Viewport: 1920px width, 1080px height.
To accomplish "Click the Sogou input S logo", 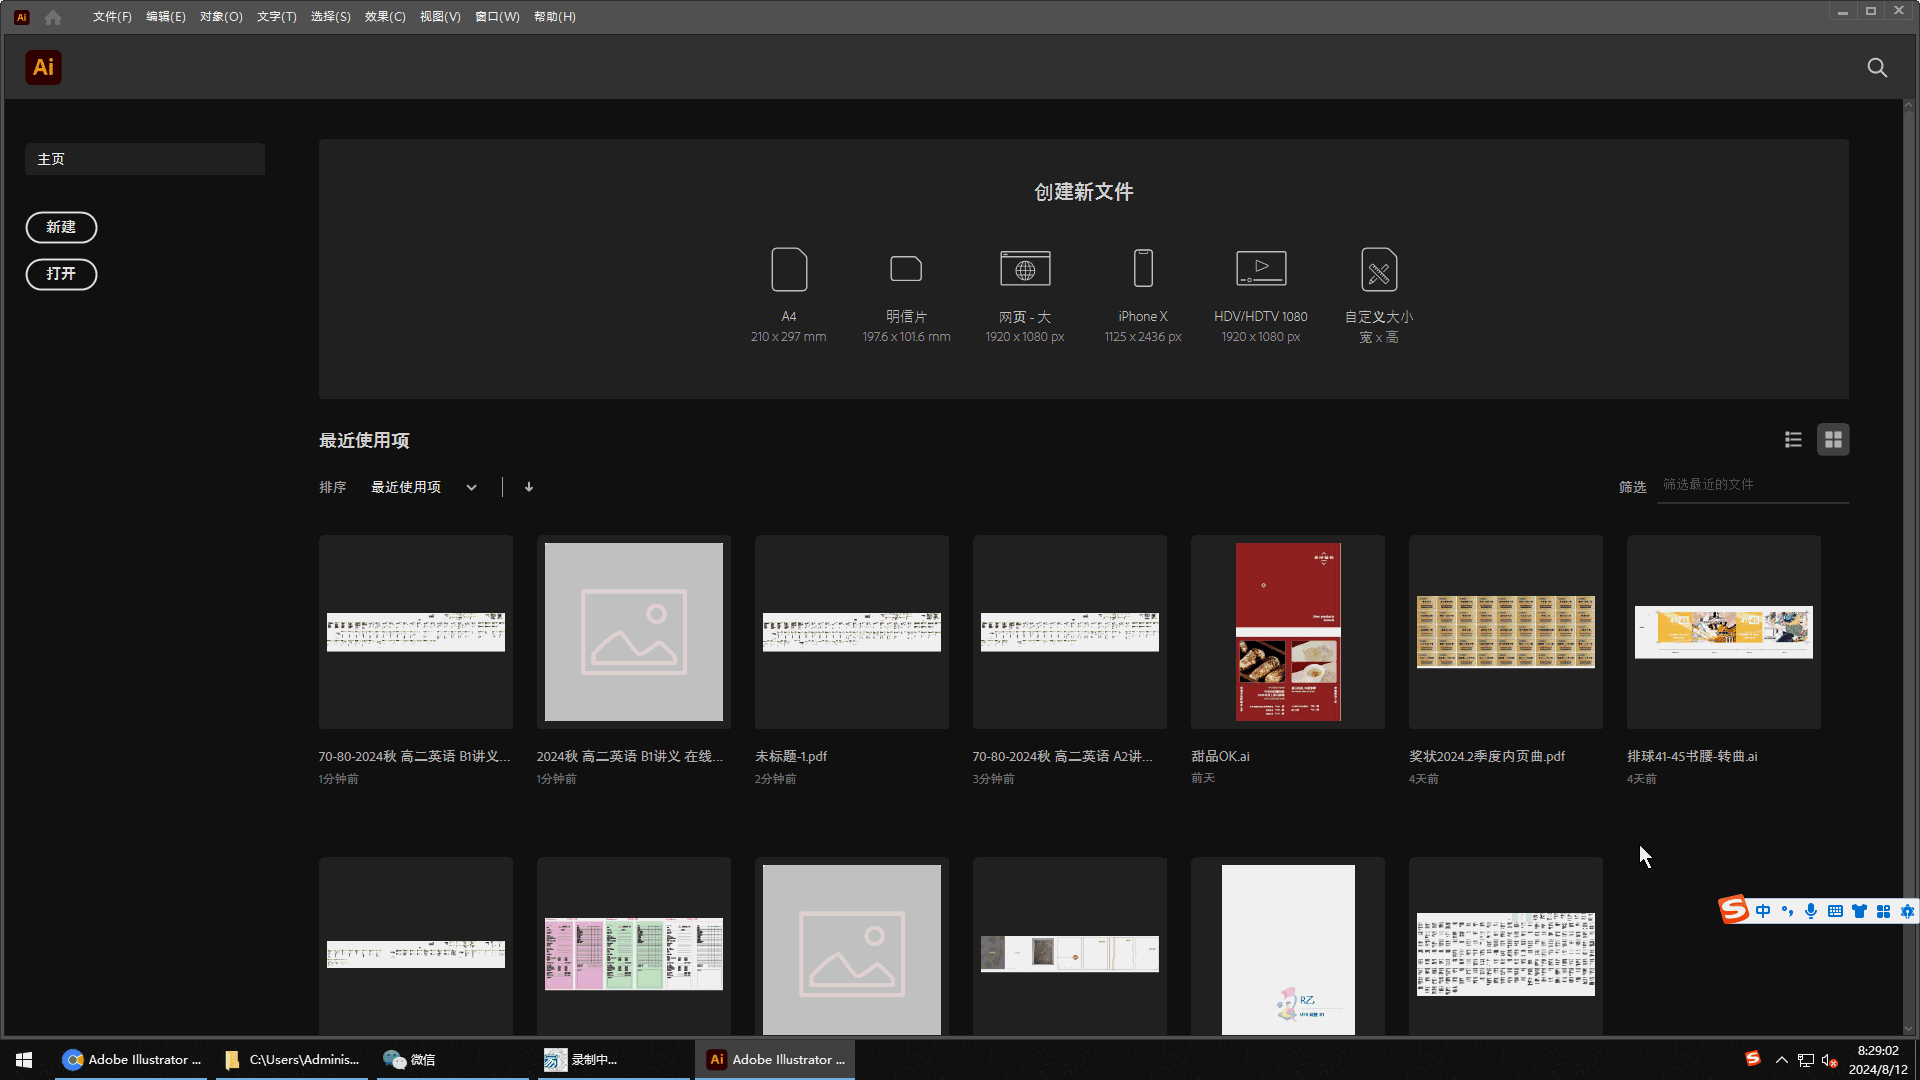I will [1733, 910].
